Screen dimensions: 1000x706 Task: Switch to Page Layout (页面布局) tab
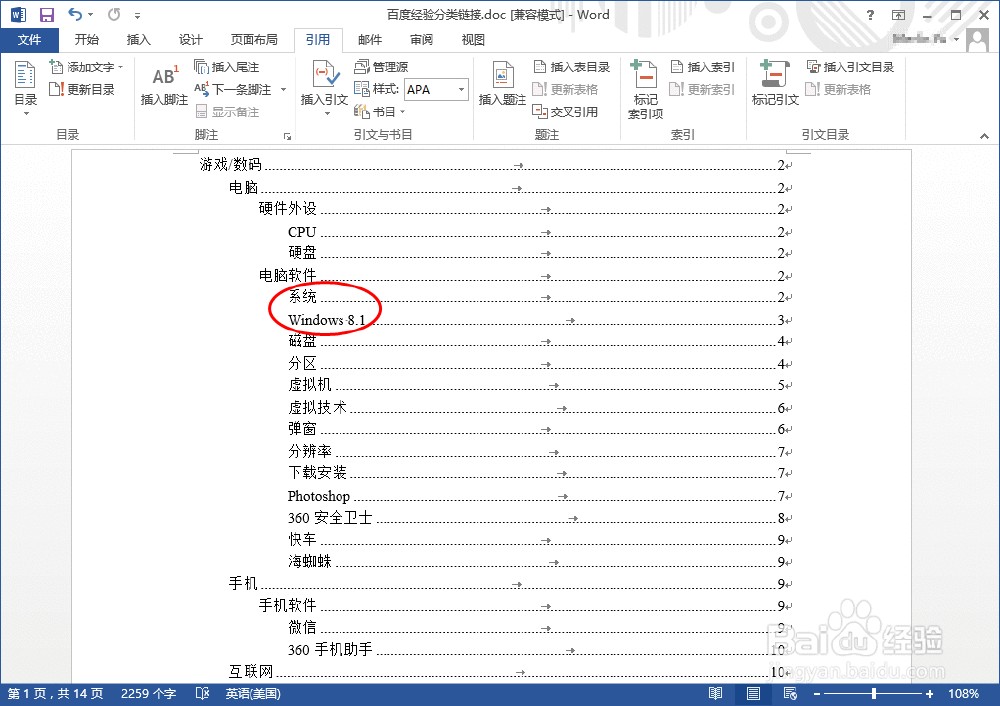pyautogui.click(x=254, y=40)
